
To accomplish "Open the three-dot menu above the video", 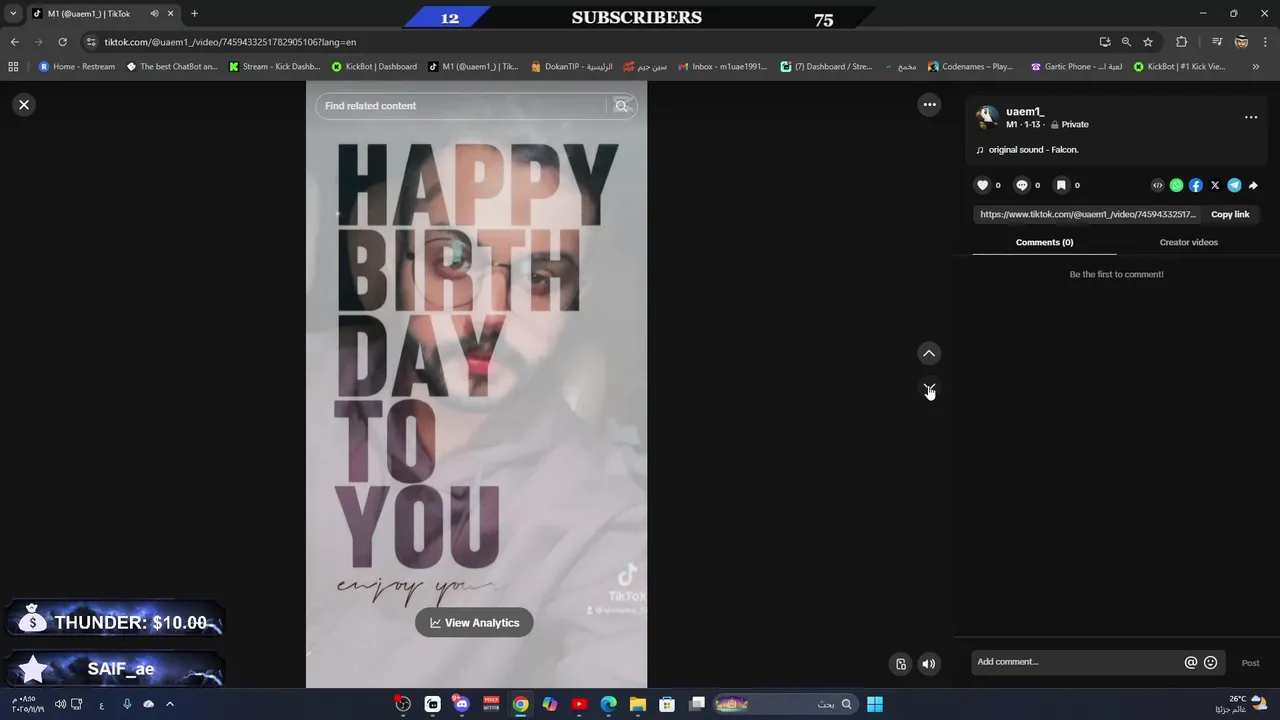I will click(x=930, y=105).
